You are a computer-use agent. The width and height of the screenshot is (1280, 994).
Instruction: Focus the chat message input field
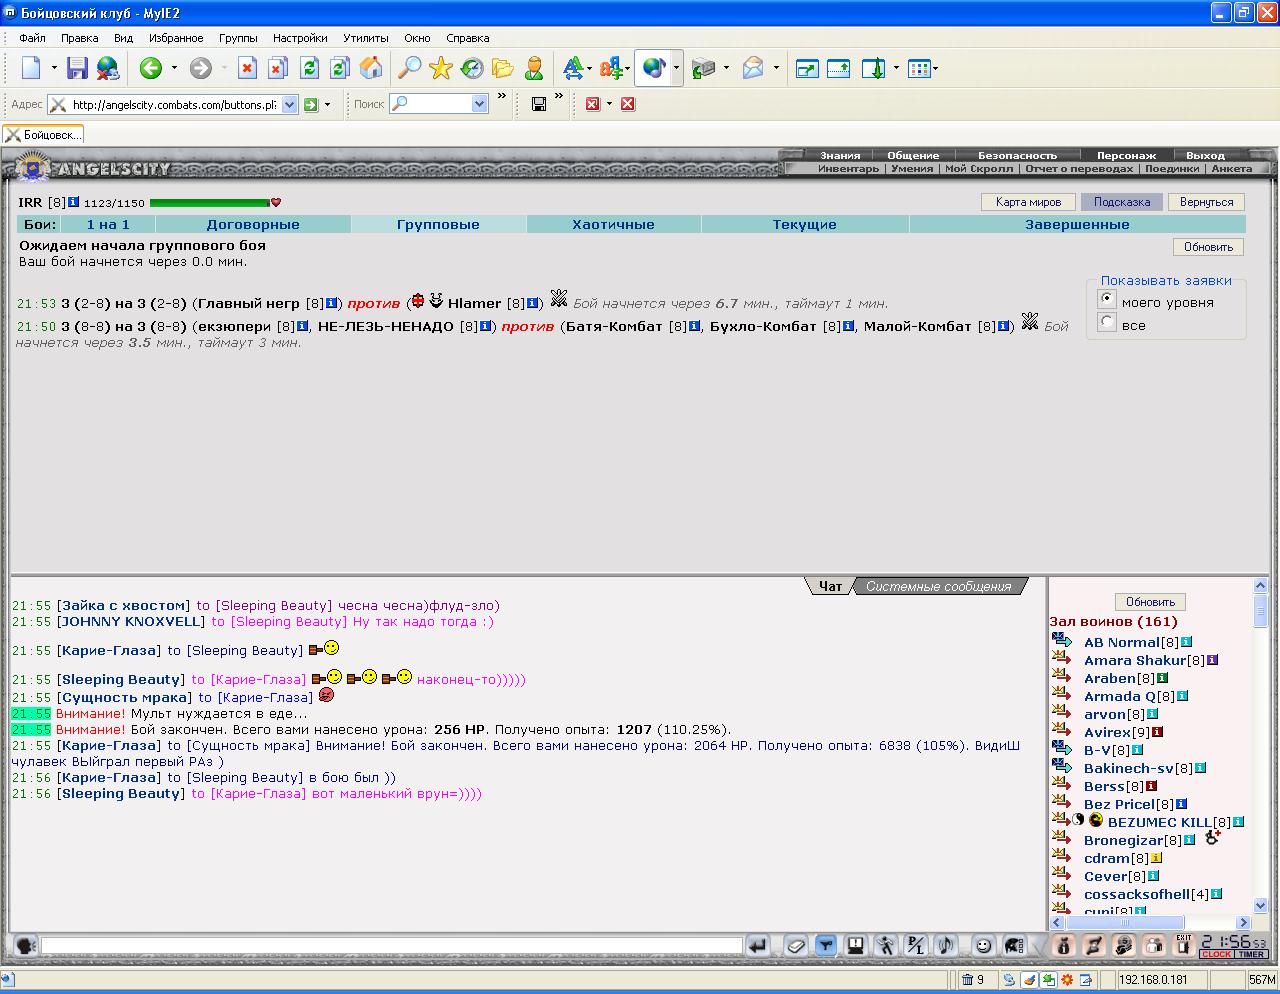coord(392,945)
